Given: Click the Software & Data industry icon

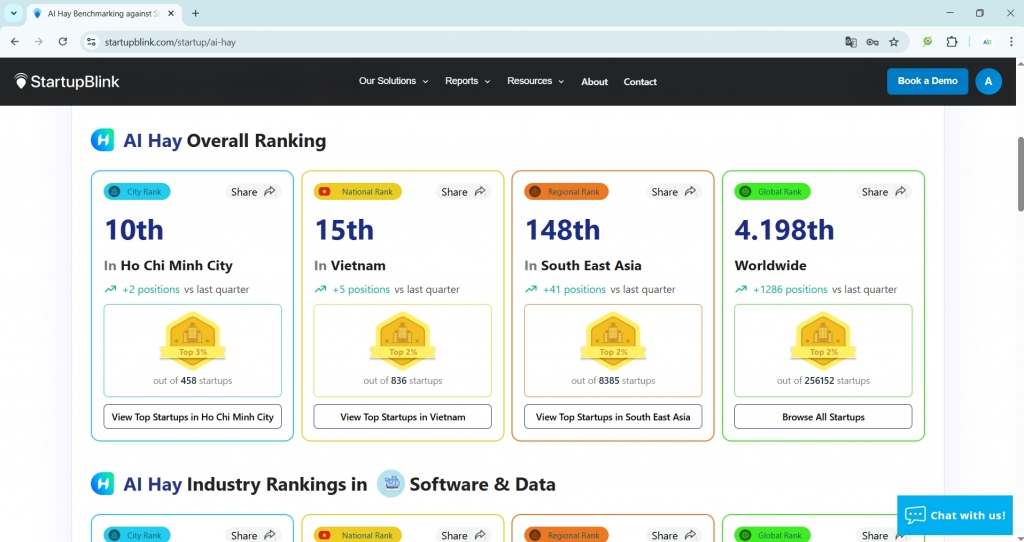Looking at the screenshot, I should click(x=391, y=484).
